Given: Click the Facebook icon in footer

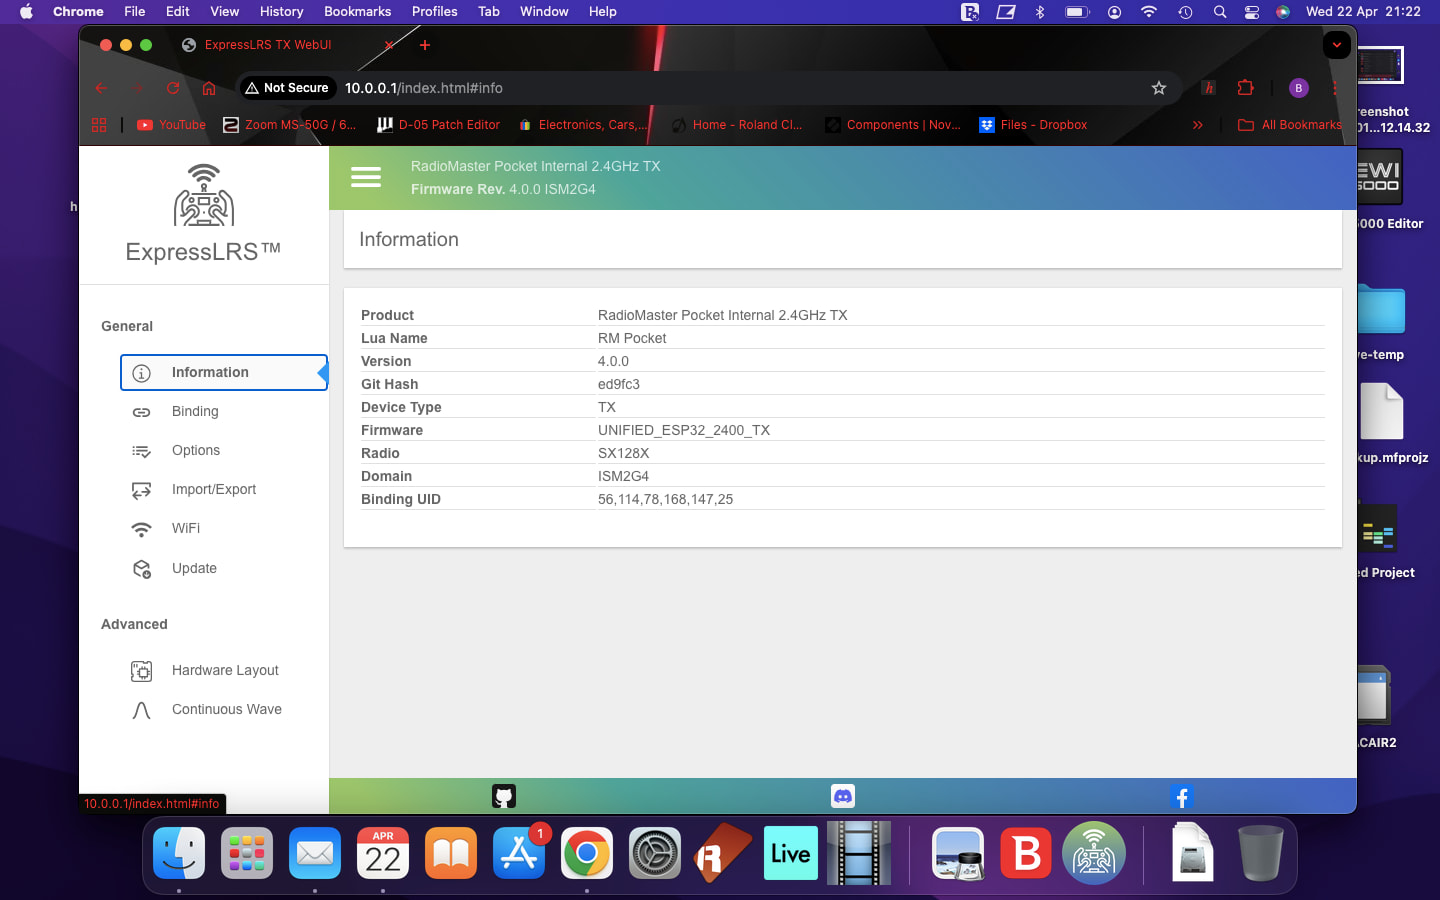Looking at the screenshot, I should [x=1181, y=796].
